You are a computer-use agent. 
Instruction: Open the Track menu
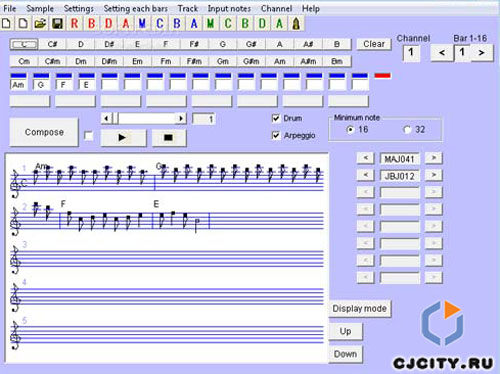coord(188,8)
